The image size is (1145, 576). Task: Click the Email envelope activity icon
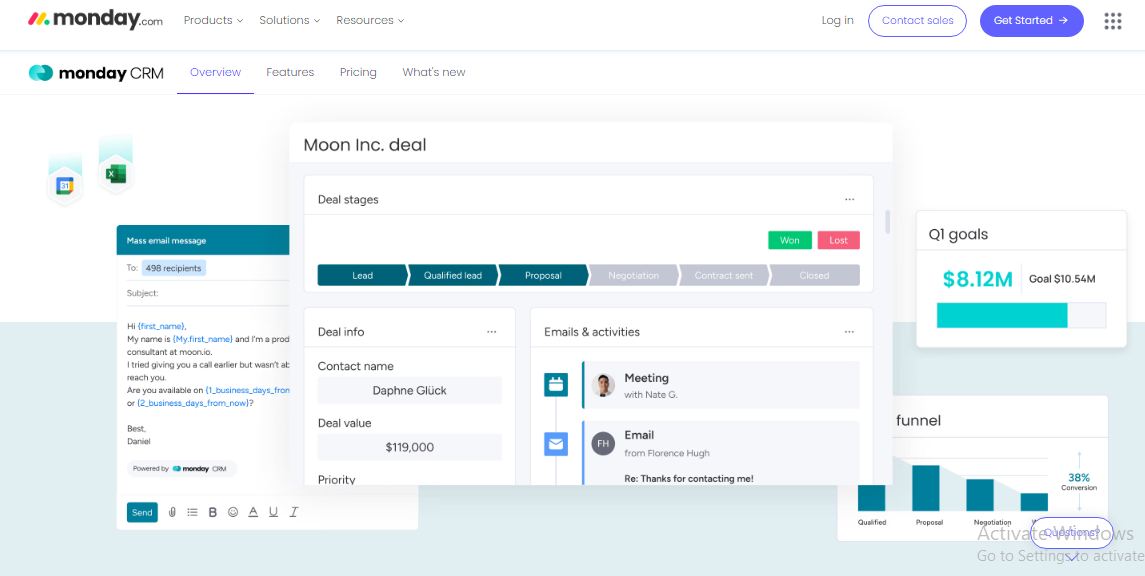[556, 444]
